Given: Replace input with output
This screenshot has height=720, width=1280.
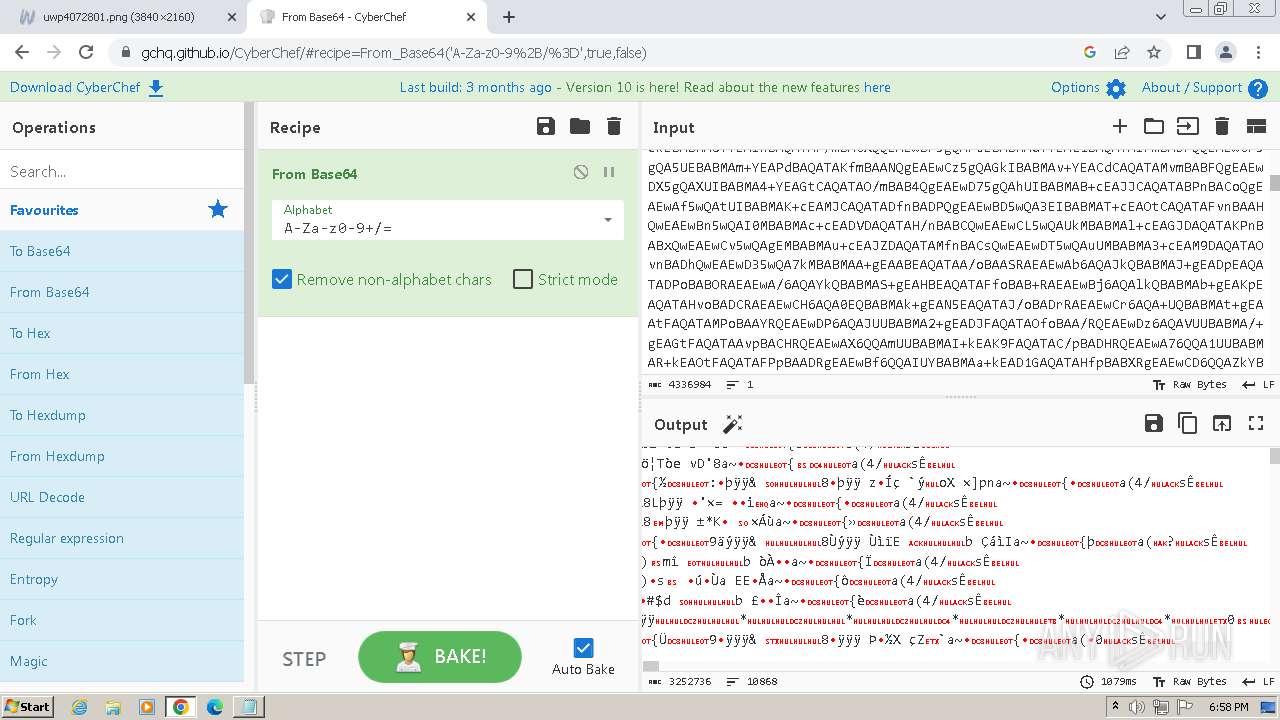Looking at the screenshot, I should coord(1221,423).
